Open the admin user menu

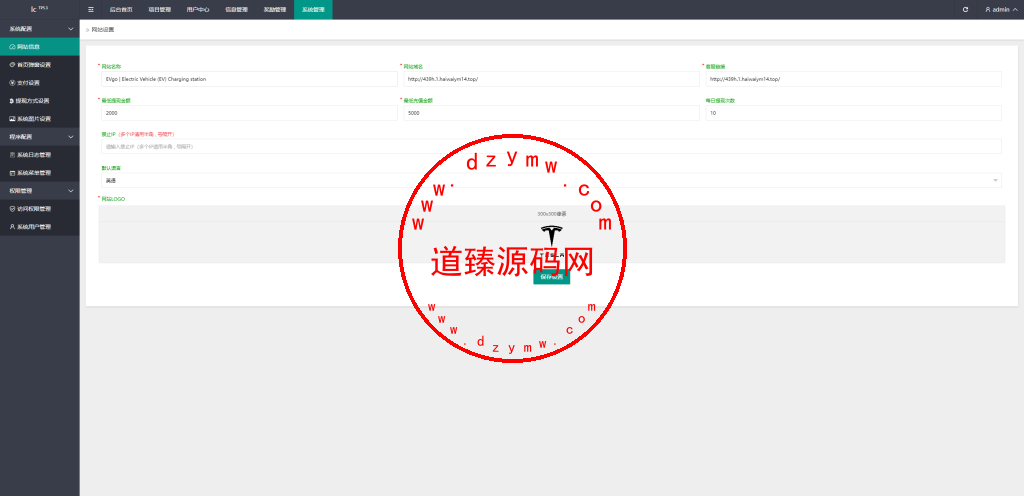click(x=1000, y=10)
